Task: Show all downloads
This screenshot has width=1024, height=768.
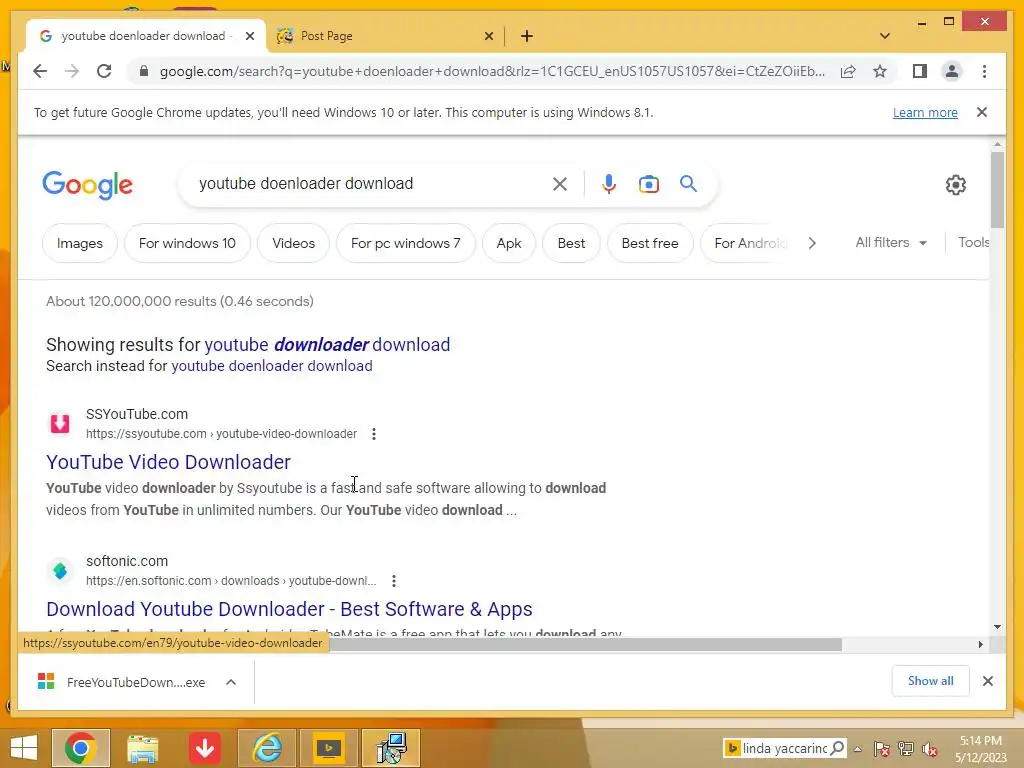Action: tap(930, 681)
